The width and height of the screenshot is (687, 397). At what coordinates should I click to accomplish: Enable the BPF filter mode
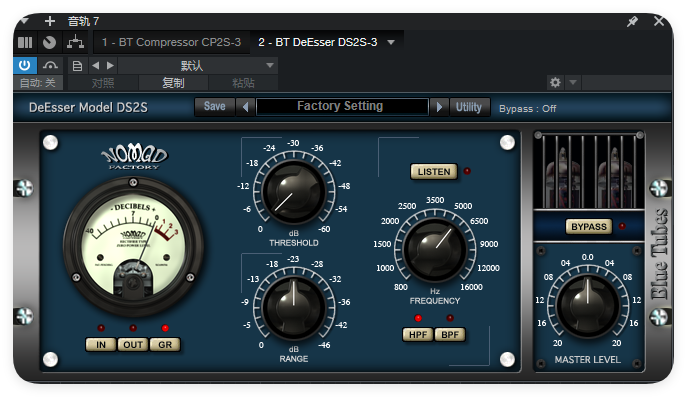[450, 335]
